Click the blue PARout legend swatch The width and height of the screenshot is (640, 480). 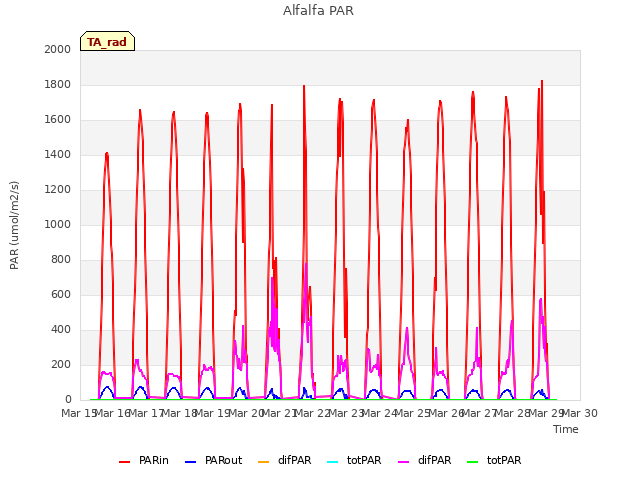tap(191, 462)
